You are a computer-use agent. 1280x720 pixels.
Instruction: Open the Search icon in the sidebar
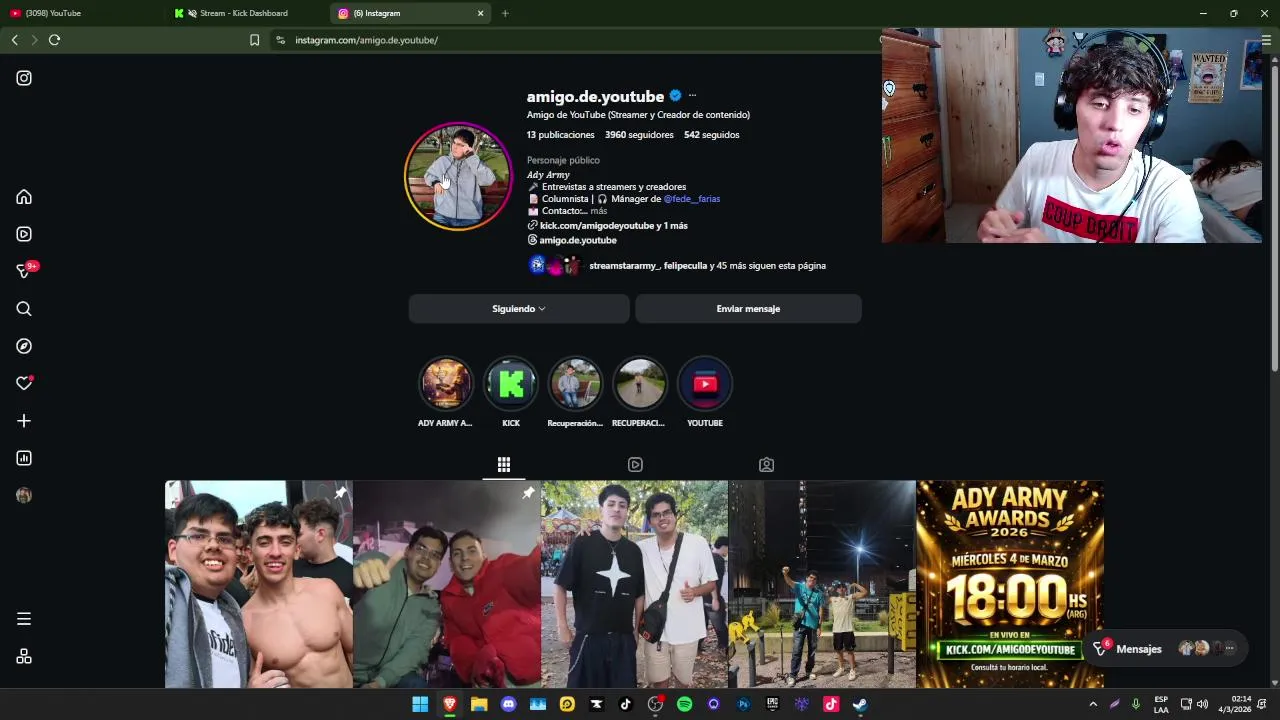click(x=24, y=309)
